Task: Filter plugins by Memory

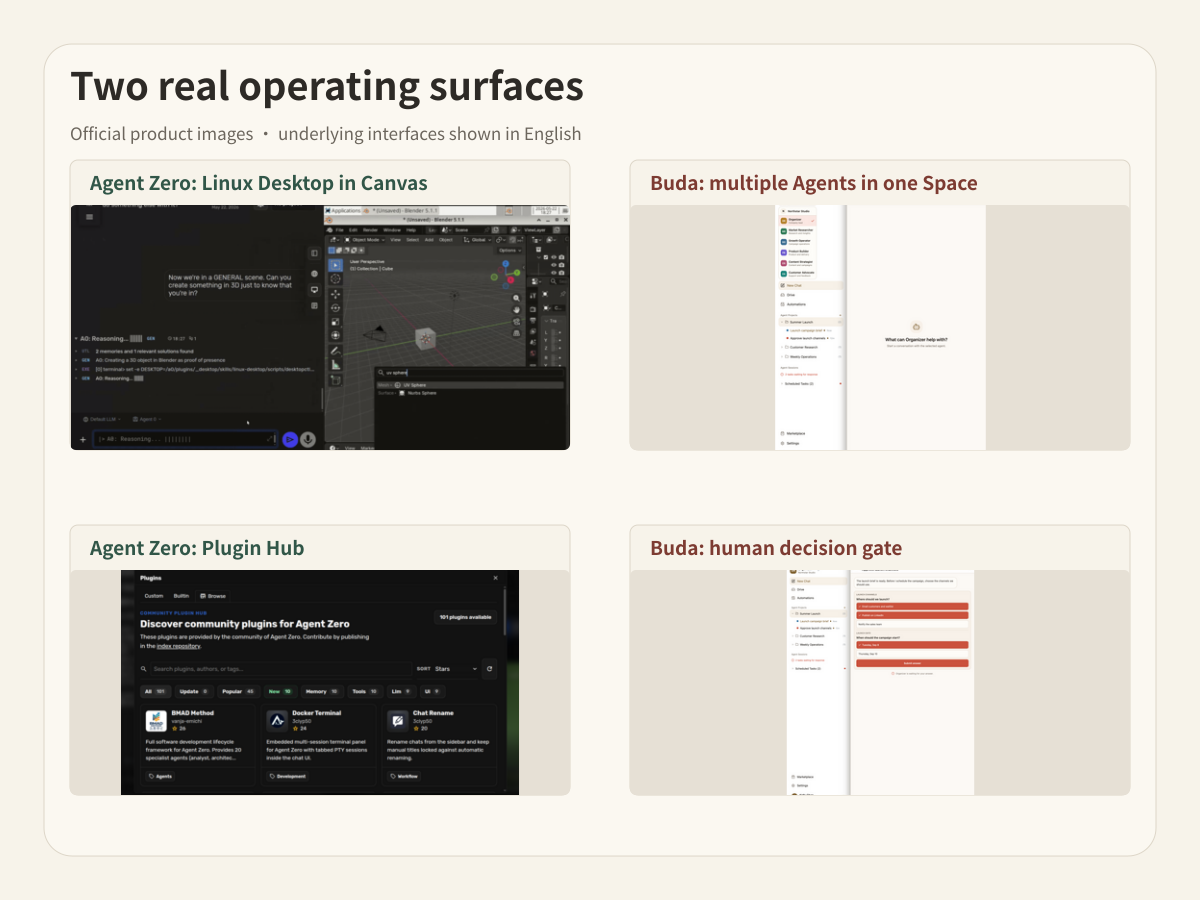Action: (322, 692)
